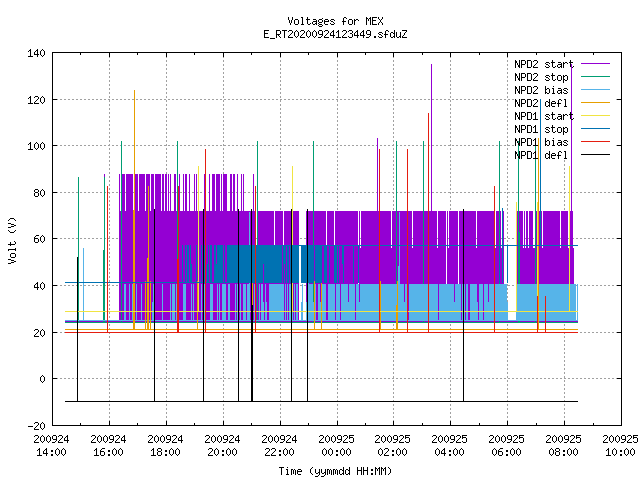Click the x-axis tick 200925 04:00
This screenshot has width=640, height=480.
(449, 446)
